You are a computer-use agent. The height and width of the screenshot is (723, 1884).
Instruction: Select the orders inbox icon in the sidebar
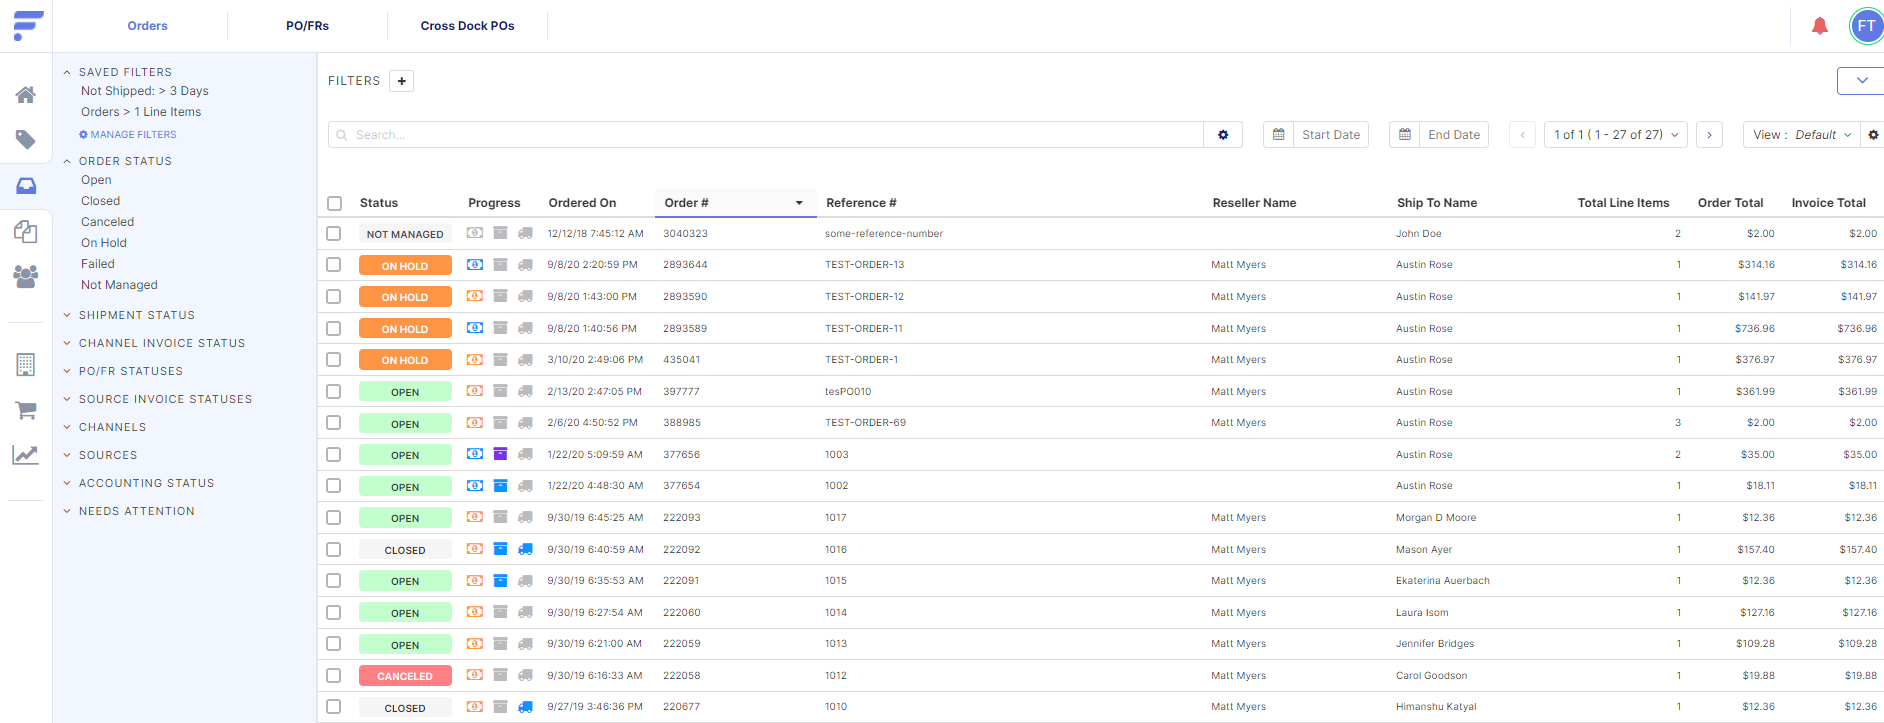[x=26, y=186]
